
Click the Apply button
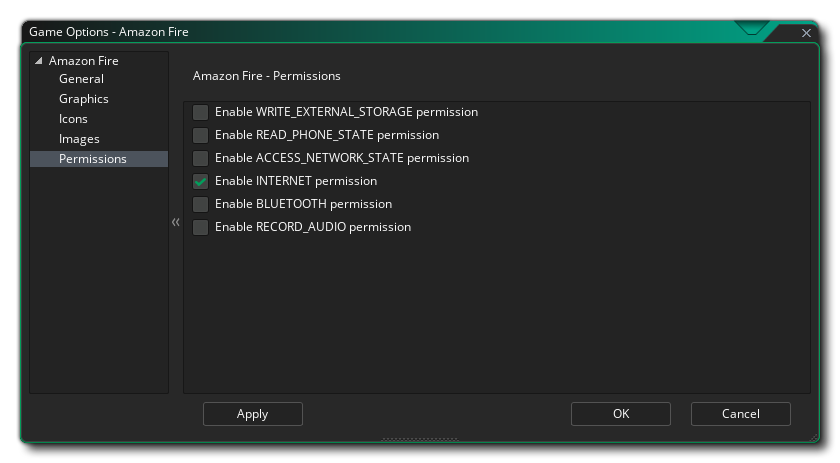point(253,414)
